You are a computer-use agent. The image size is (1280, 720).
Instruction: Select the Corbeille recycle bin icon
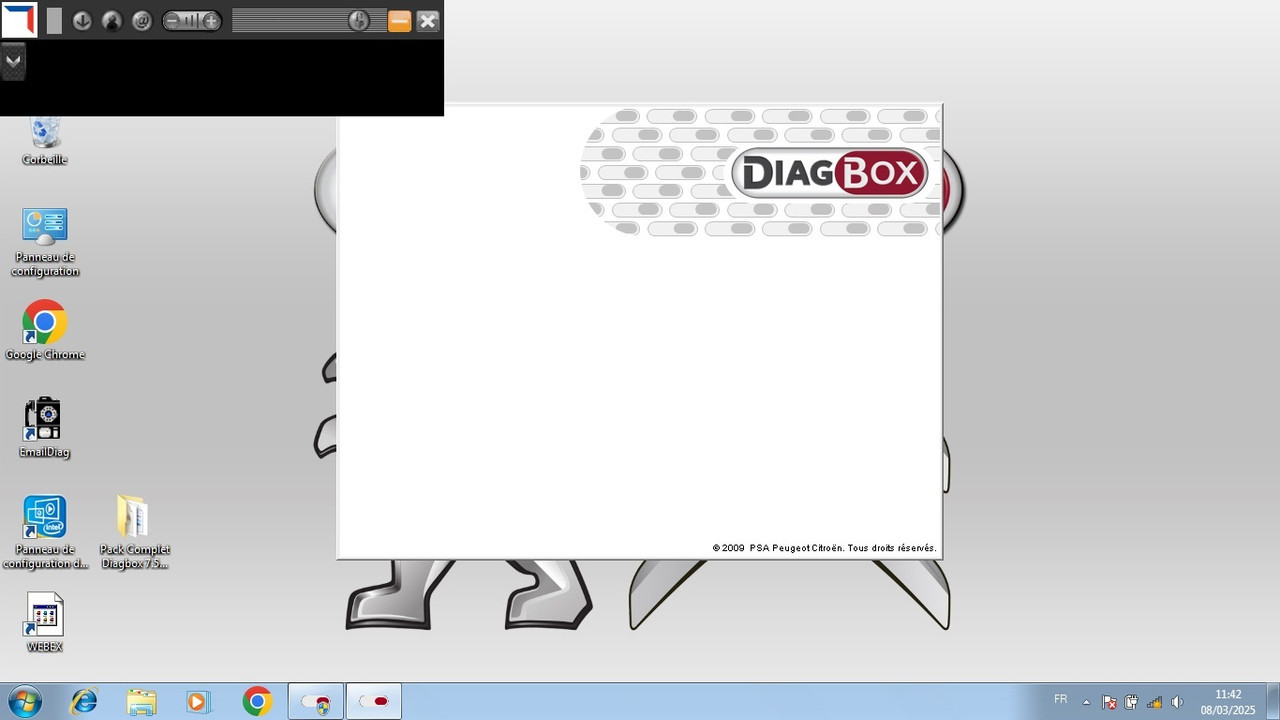pyautogui.click(x=45, y=140)
